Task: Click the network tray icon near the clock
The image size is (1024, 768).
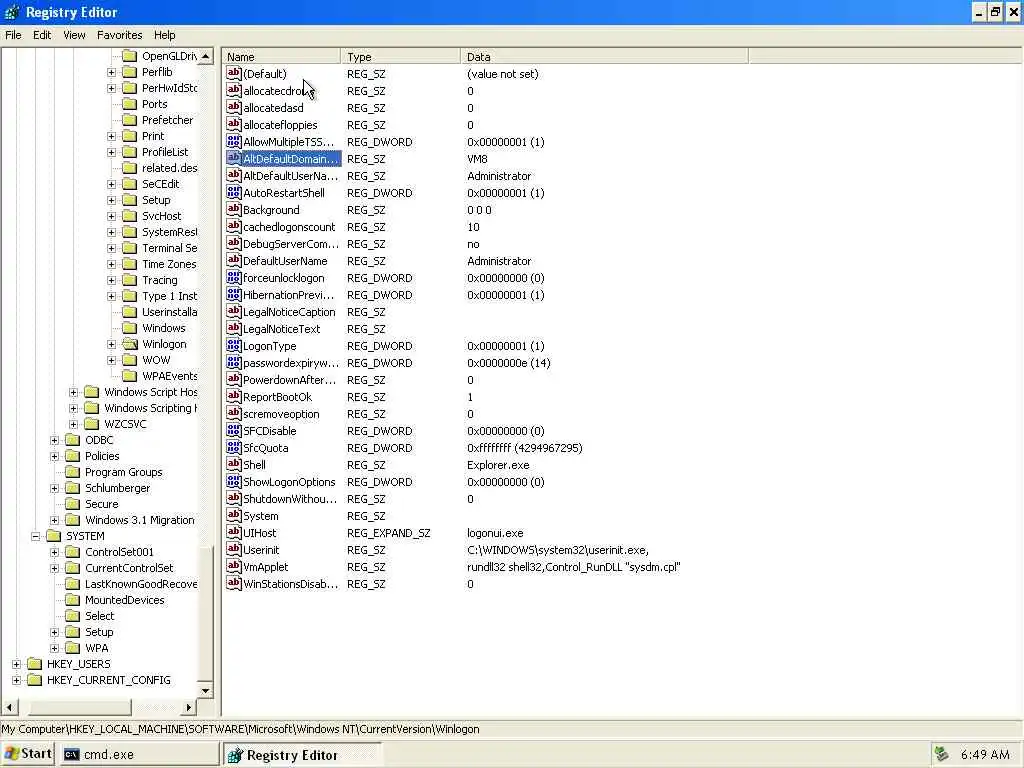Action: pyautogui.click(x=941, y=754)
